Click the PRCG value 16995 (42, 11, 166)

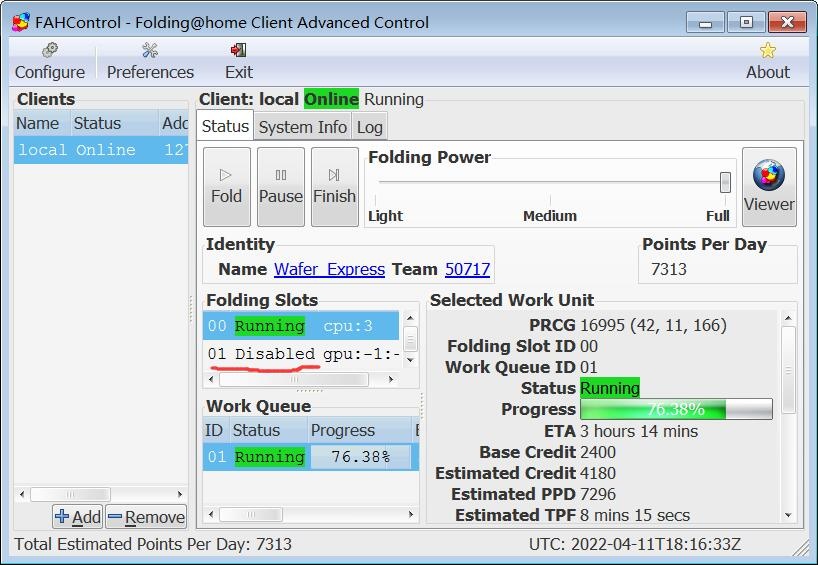[x=653, y=326]
